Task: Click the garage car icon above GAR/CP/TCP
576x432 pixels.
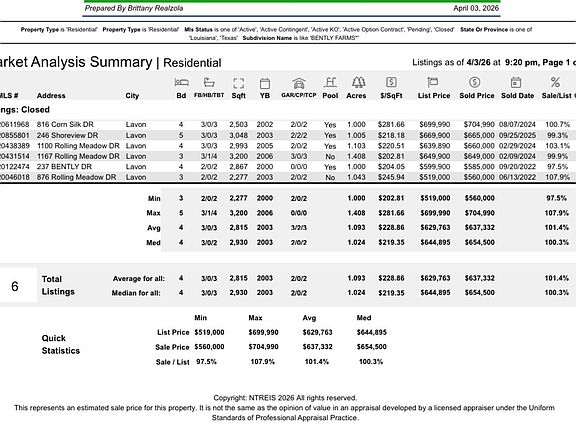Action: tap(299, 83)
